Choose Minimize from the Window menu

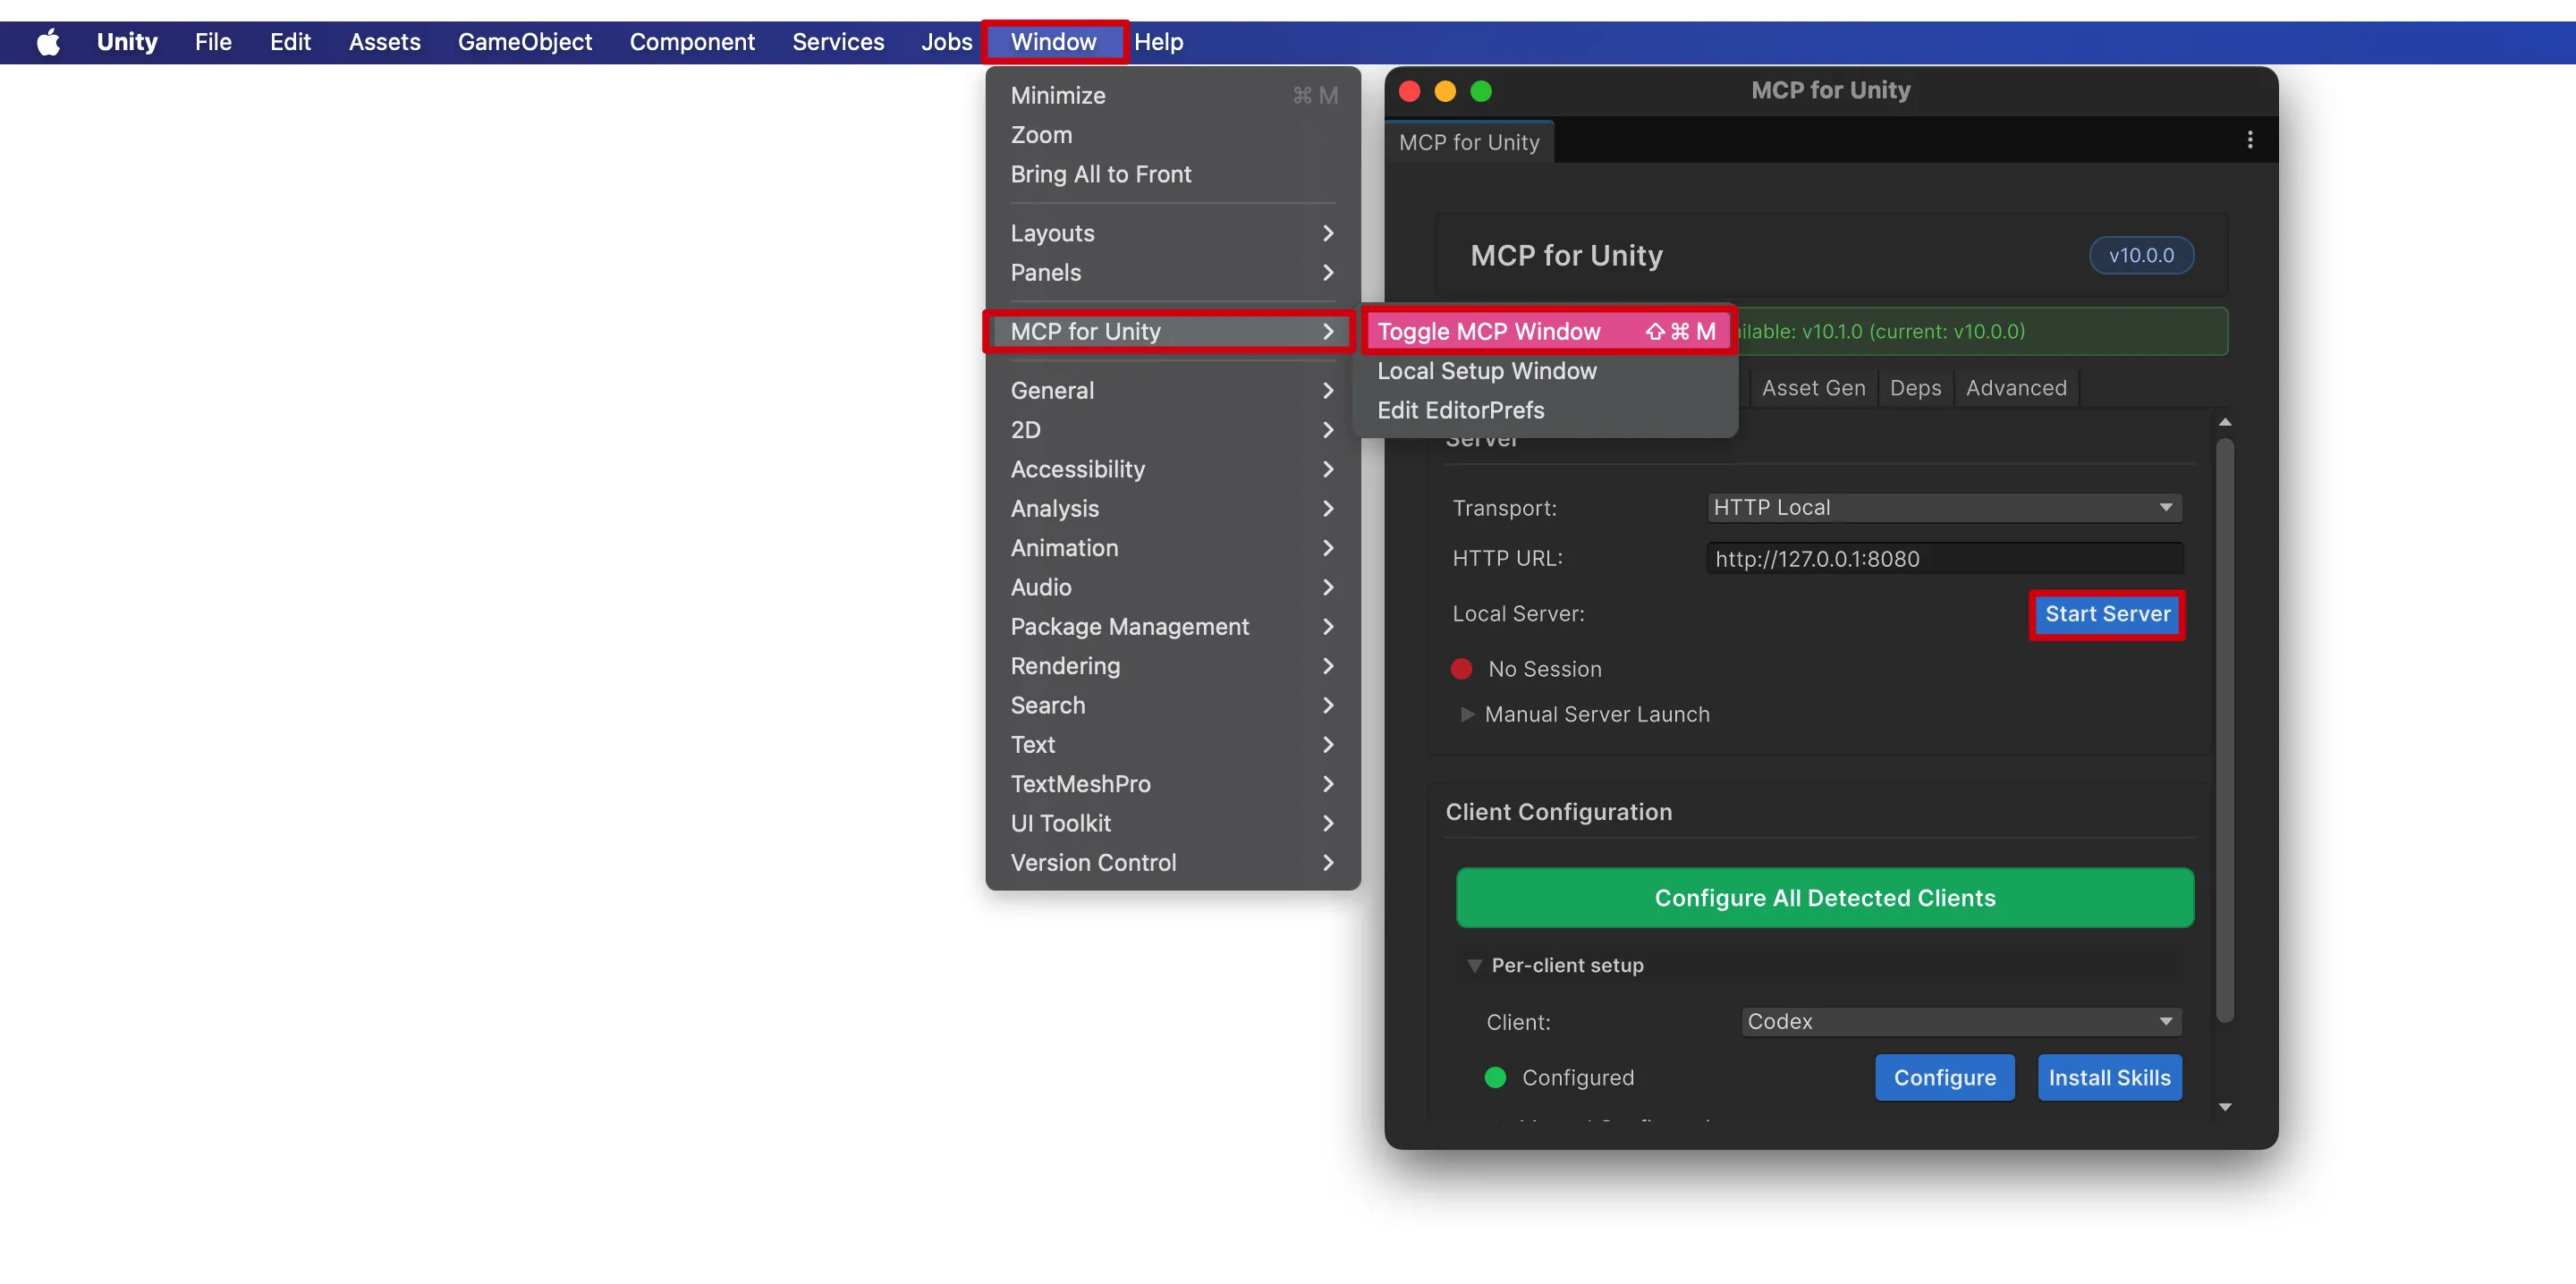1172,96
